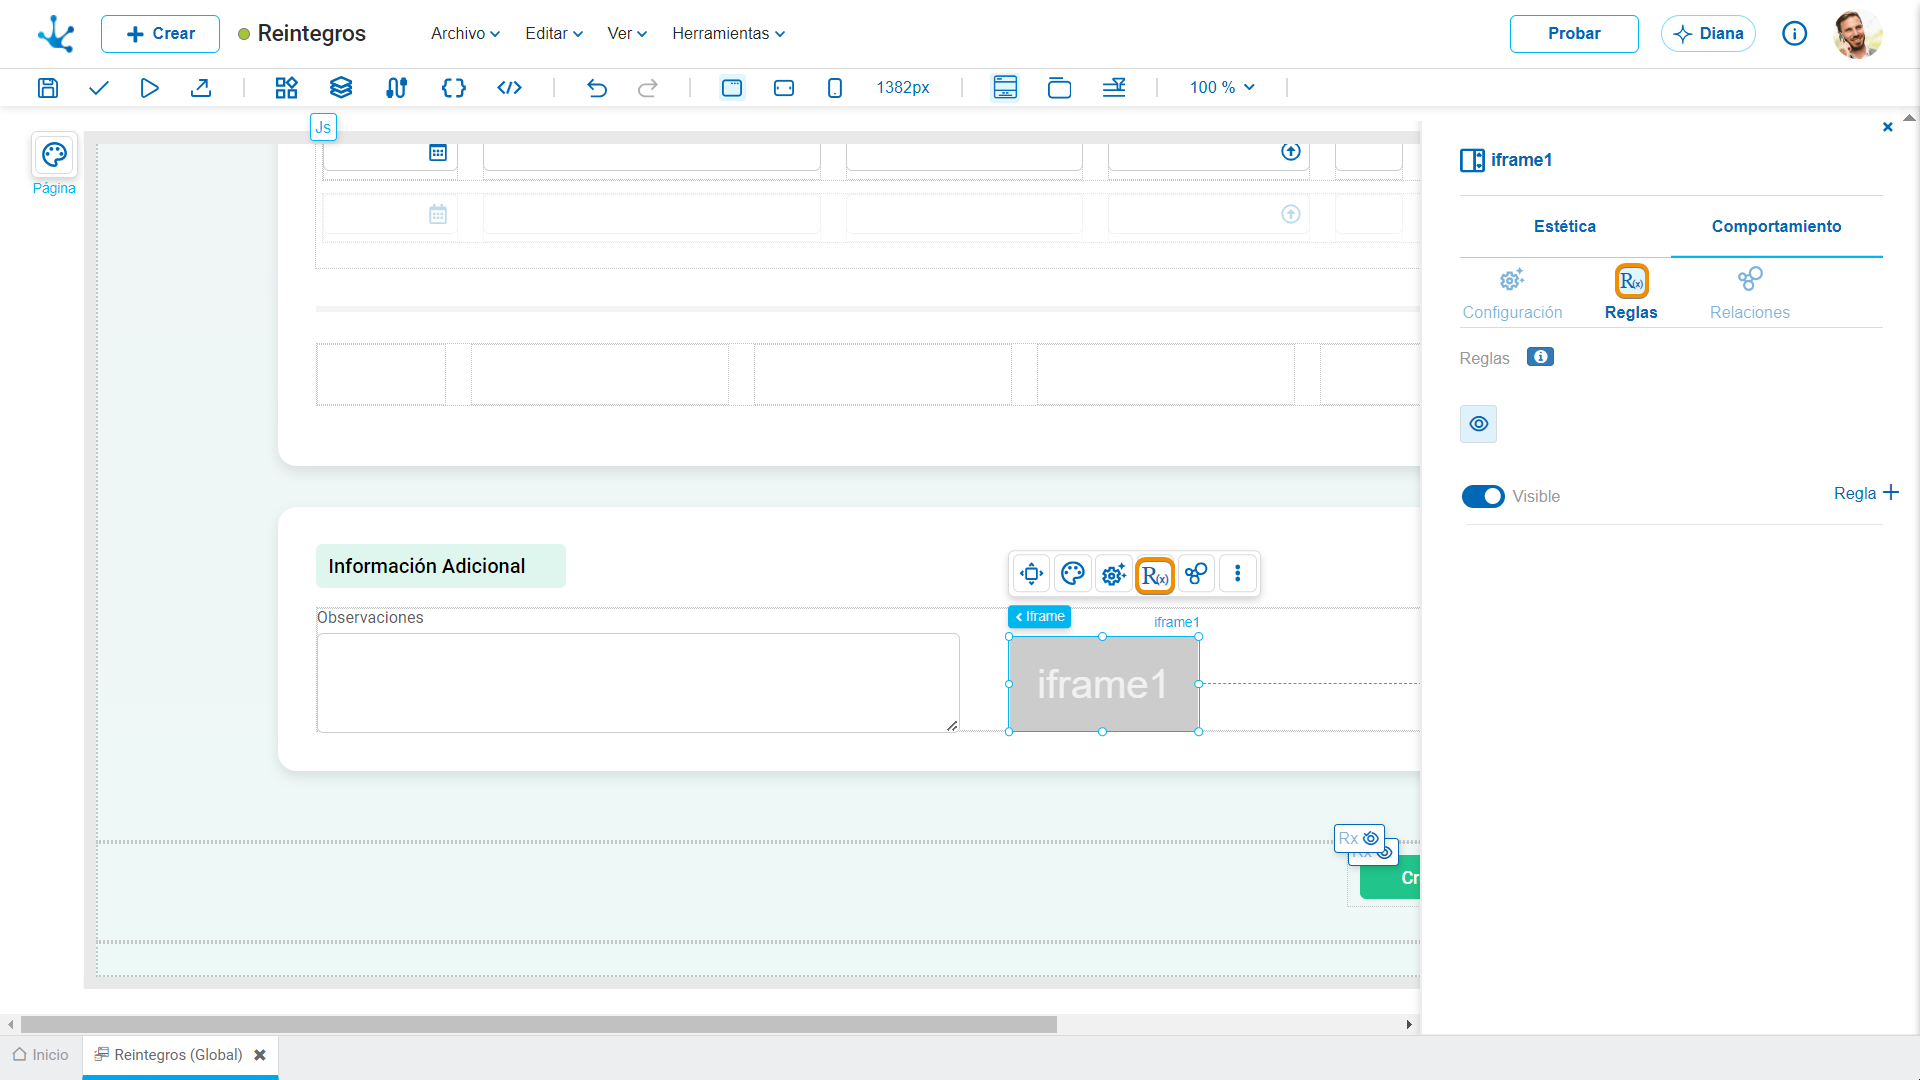This screenshot has width=1920, height=1080.
Task: Click the Página palette icon
Action: tap(54, 155)
